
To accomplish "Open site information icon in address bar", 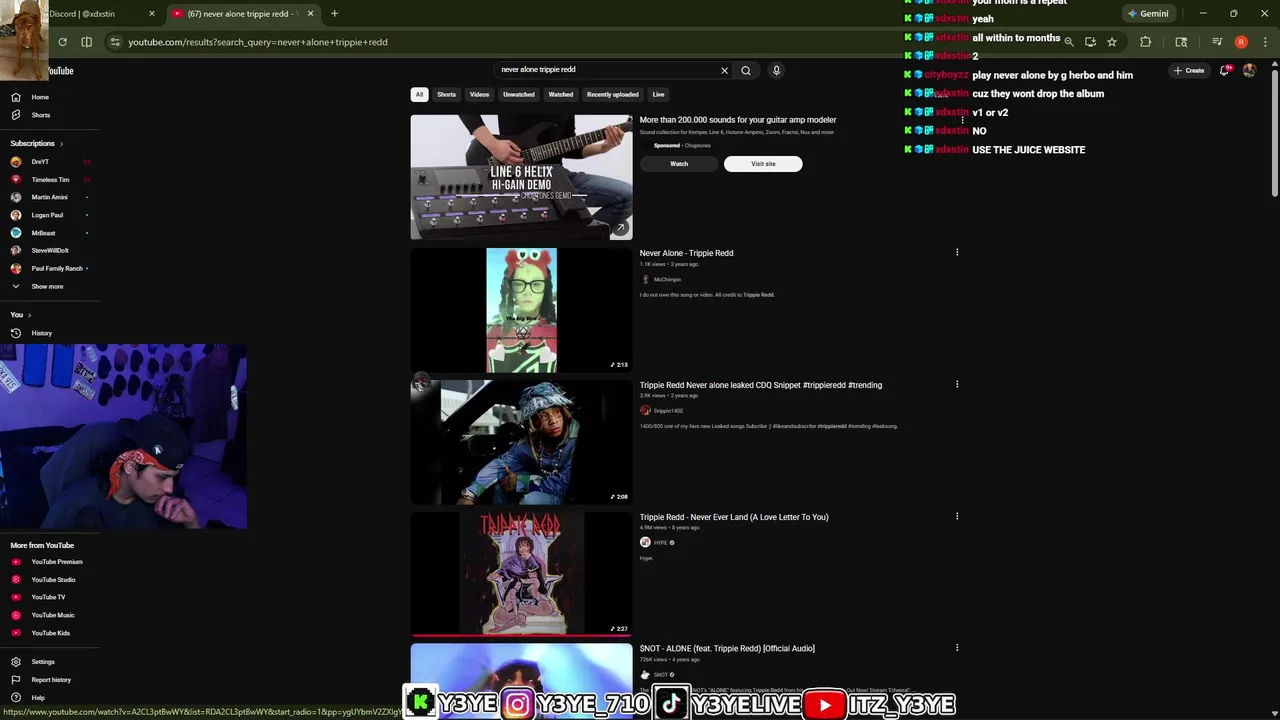I will coord(115,42).
